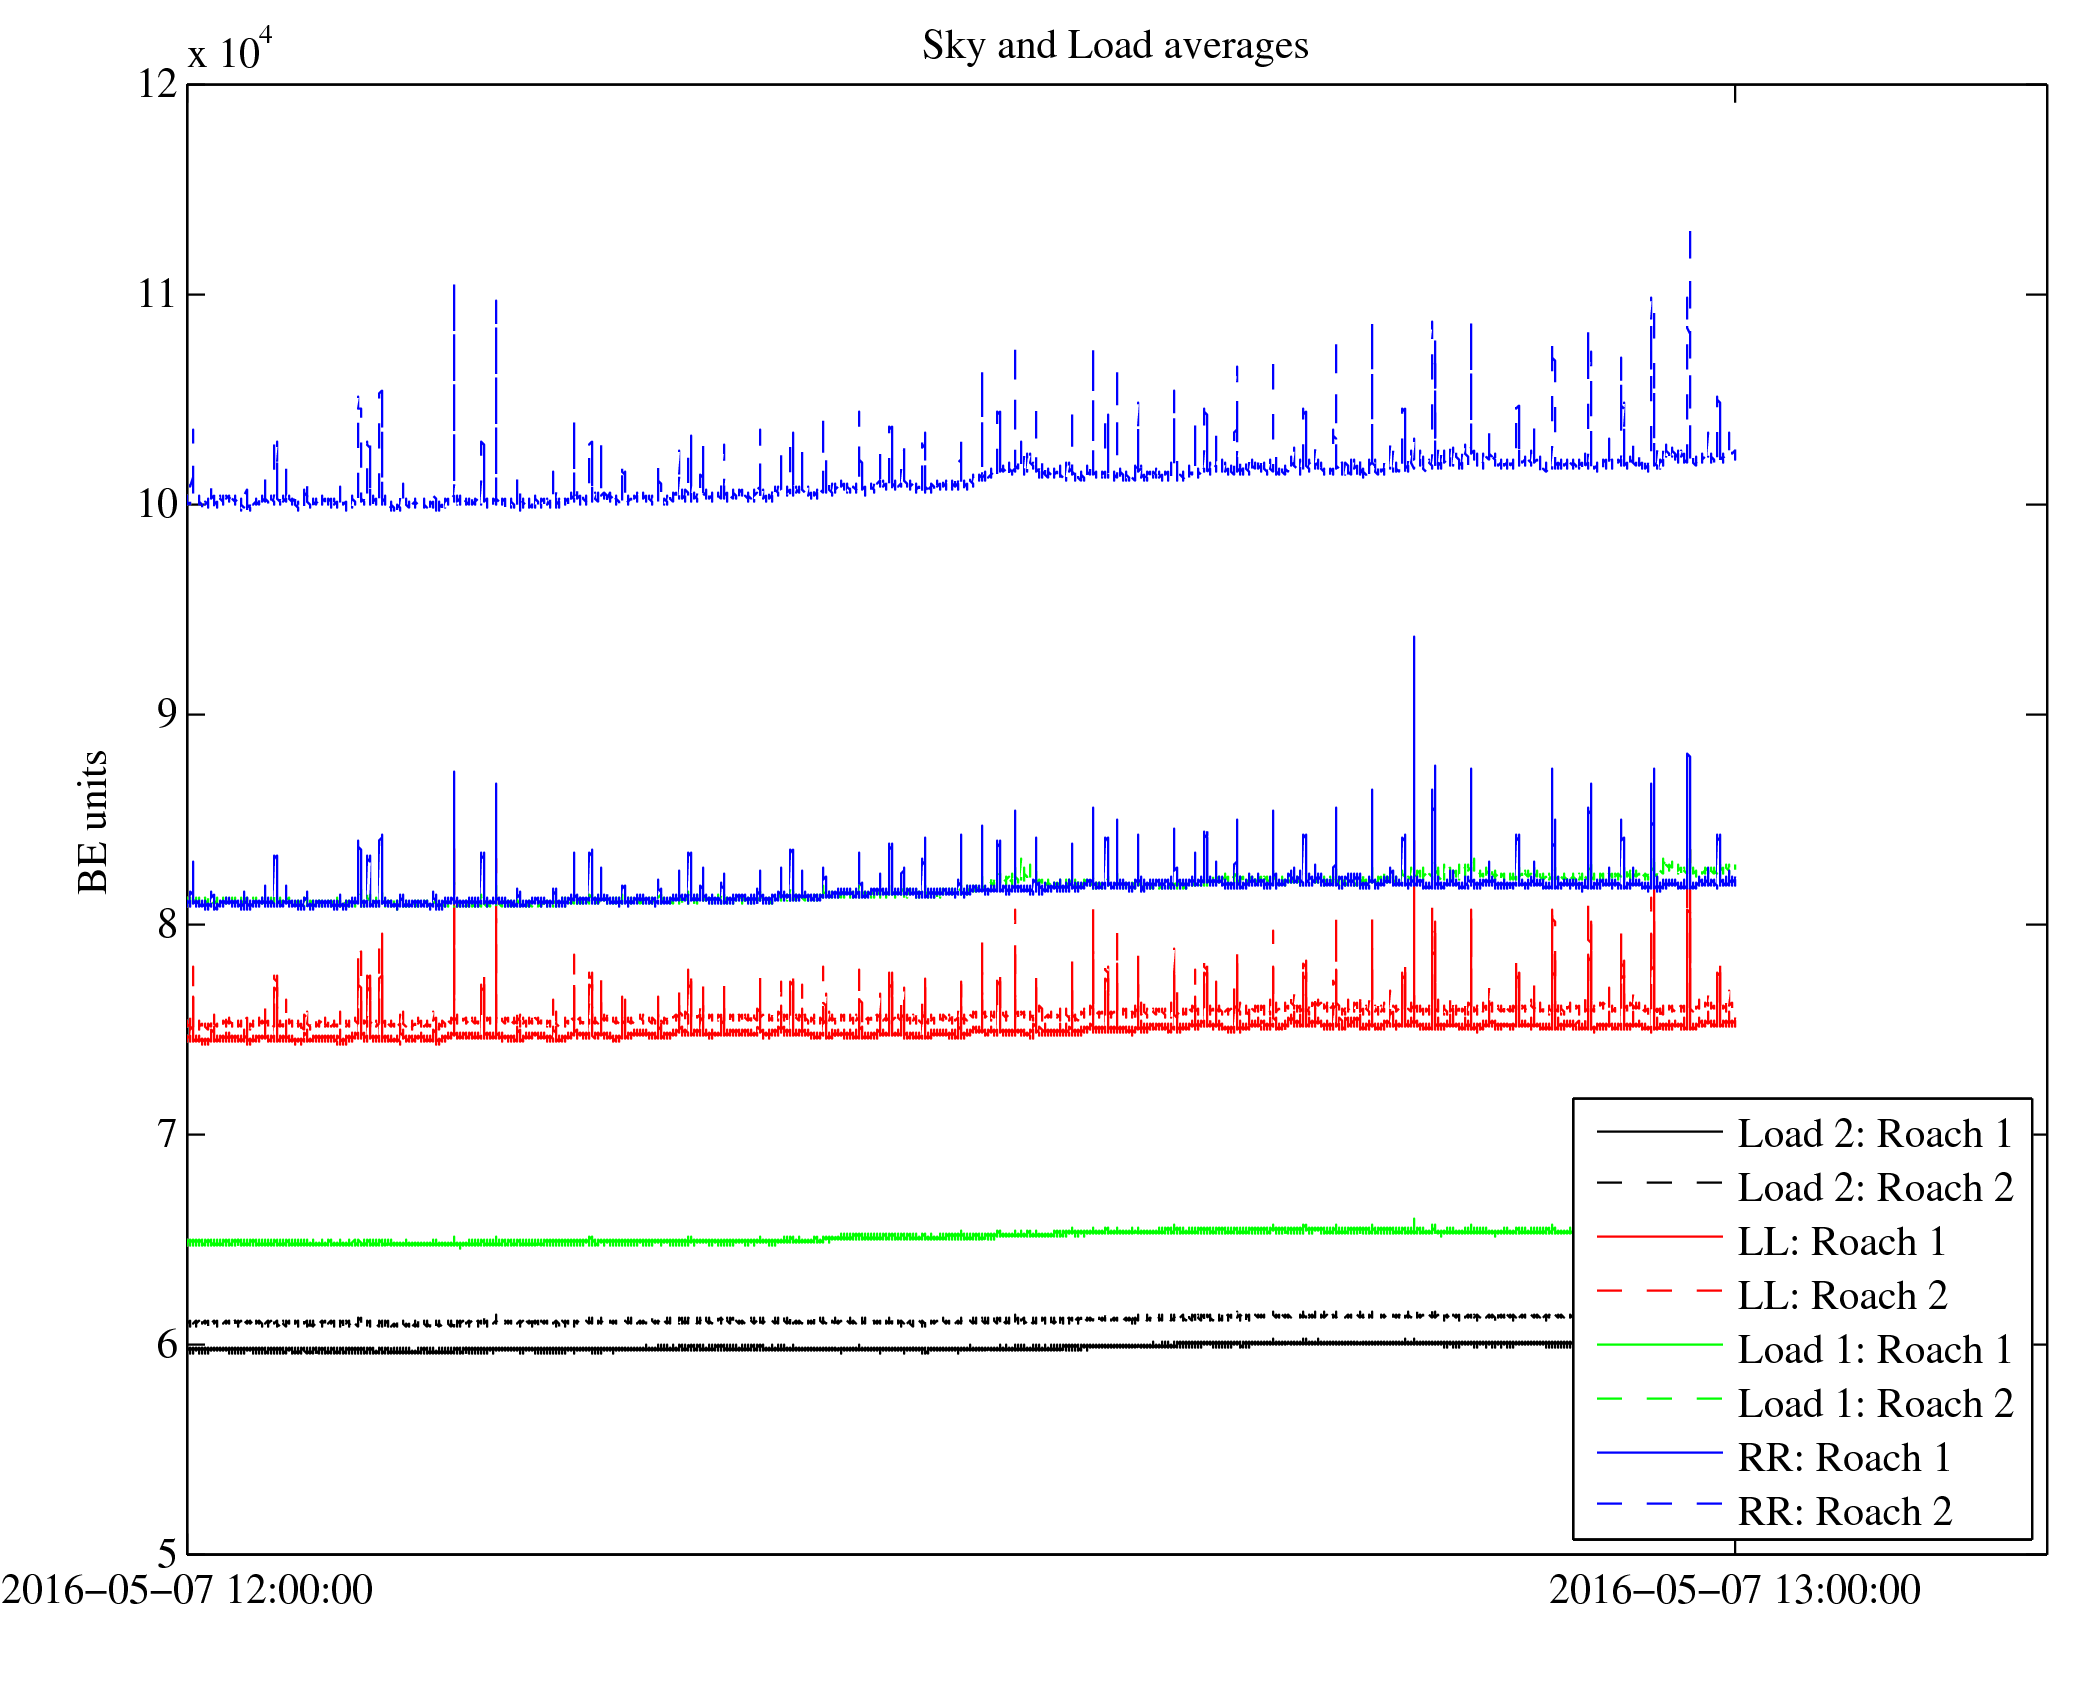Click 'LL: Roach 2' legend label
Image resolution: width=2075 pixels, height=1683 pixels.
pyautogui.click(x=1841, y=1296)
